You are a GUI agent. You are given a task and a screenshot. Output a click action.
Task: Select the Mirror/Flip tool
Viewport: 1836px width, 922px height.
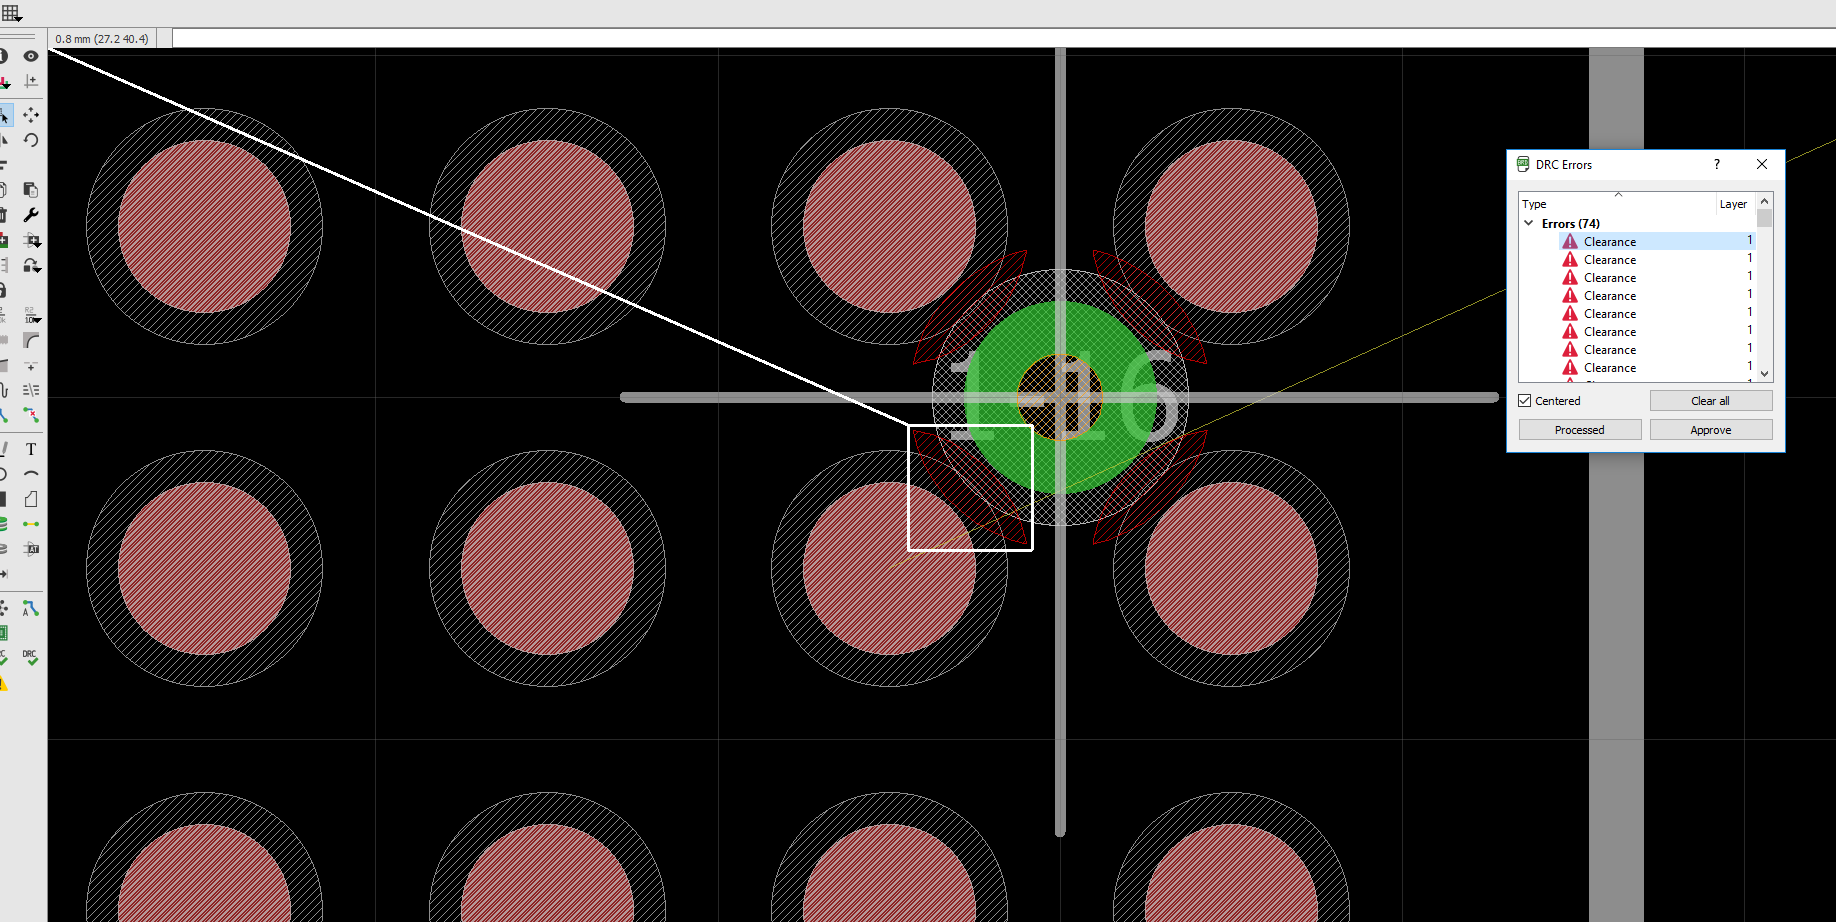point(5,140)
